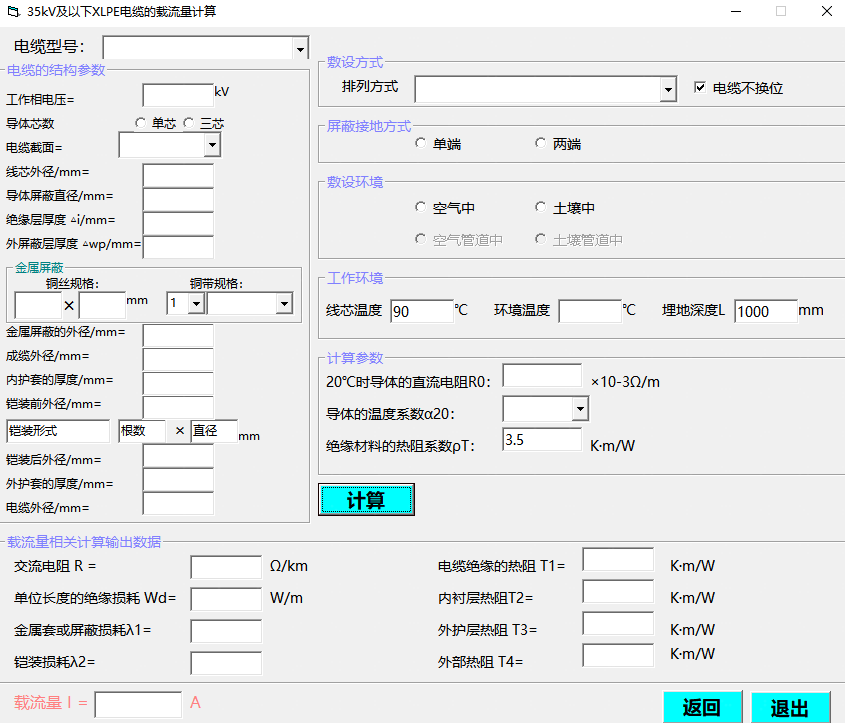845x723 pixels.
Task: Click the application icon in title bar
Action: click(13, 12)
